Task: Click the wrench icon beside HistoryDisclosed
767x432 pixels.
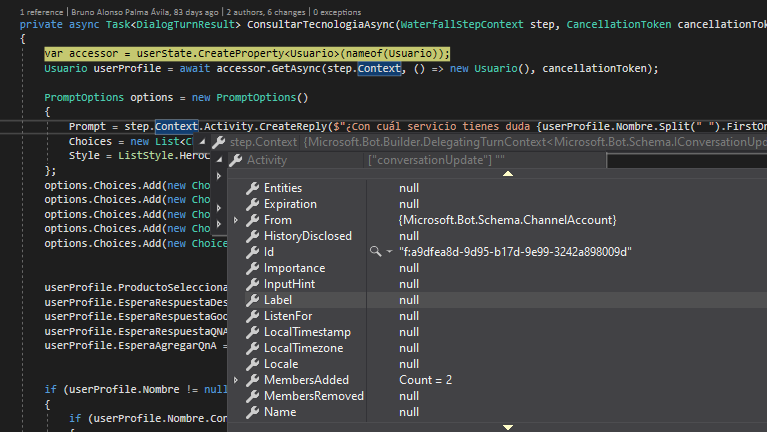Action: tap(252, 236)
